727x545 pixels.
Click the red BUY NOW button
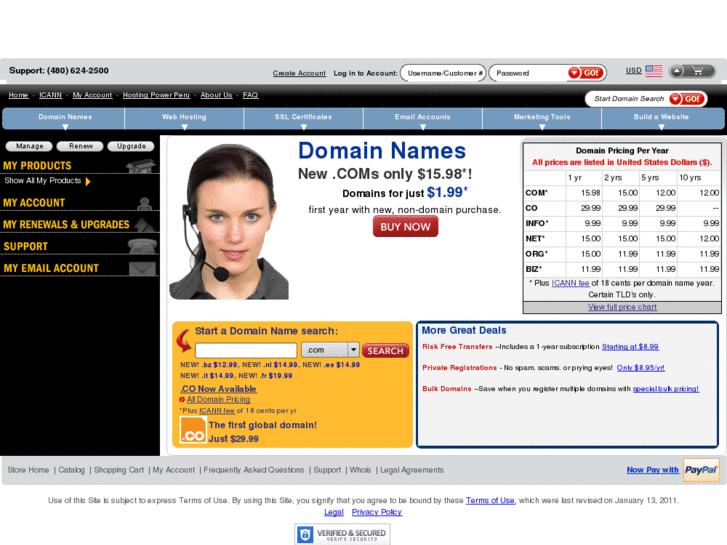coord(405,227)
